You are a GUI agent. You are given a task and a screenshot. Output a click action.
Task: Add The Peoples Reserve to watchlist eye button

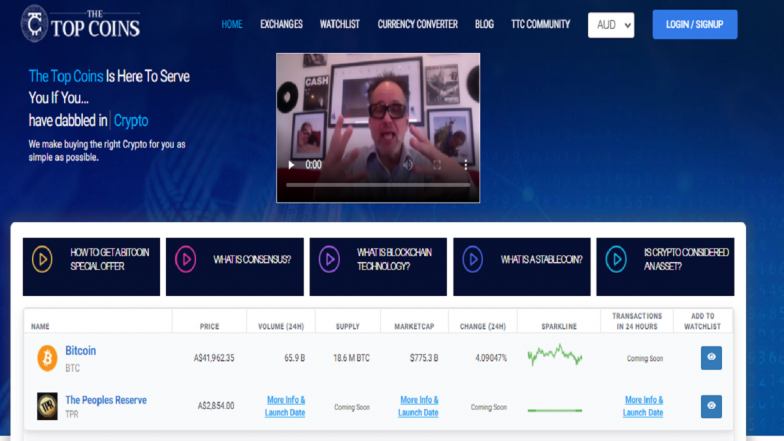point(711,406)
